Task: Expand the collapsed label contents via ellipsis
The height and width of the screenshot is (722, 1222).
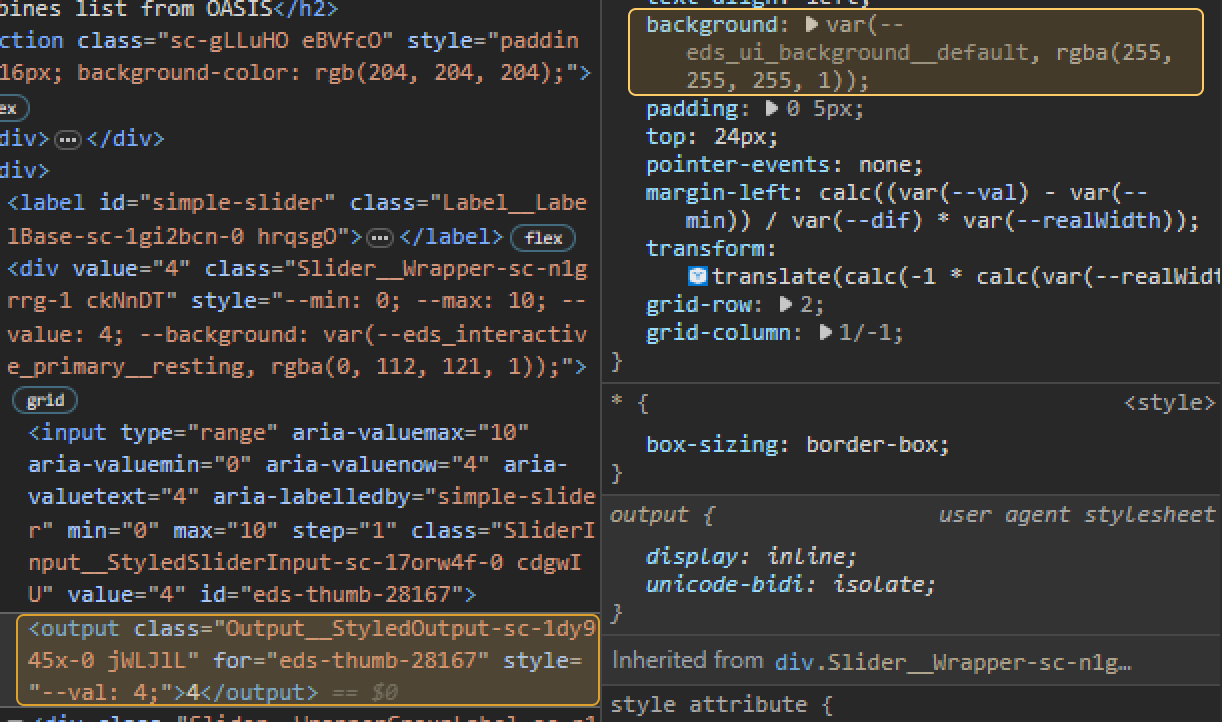Action: coord(379,237)
